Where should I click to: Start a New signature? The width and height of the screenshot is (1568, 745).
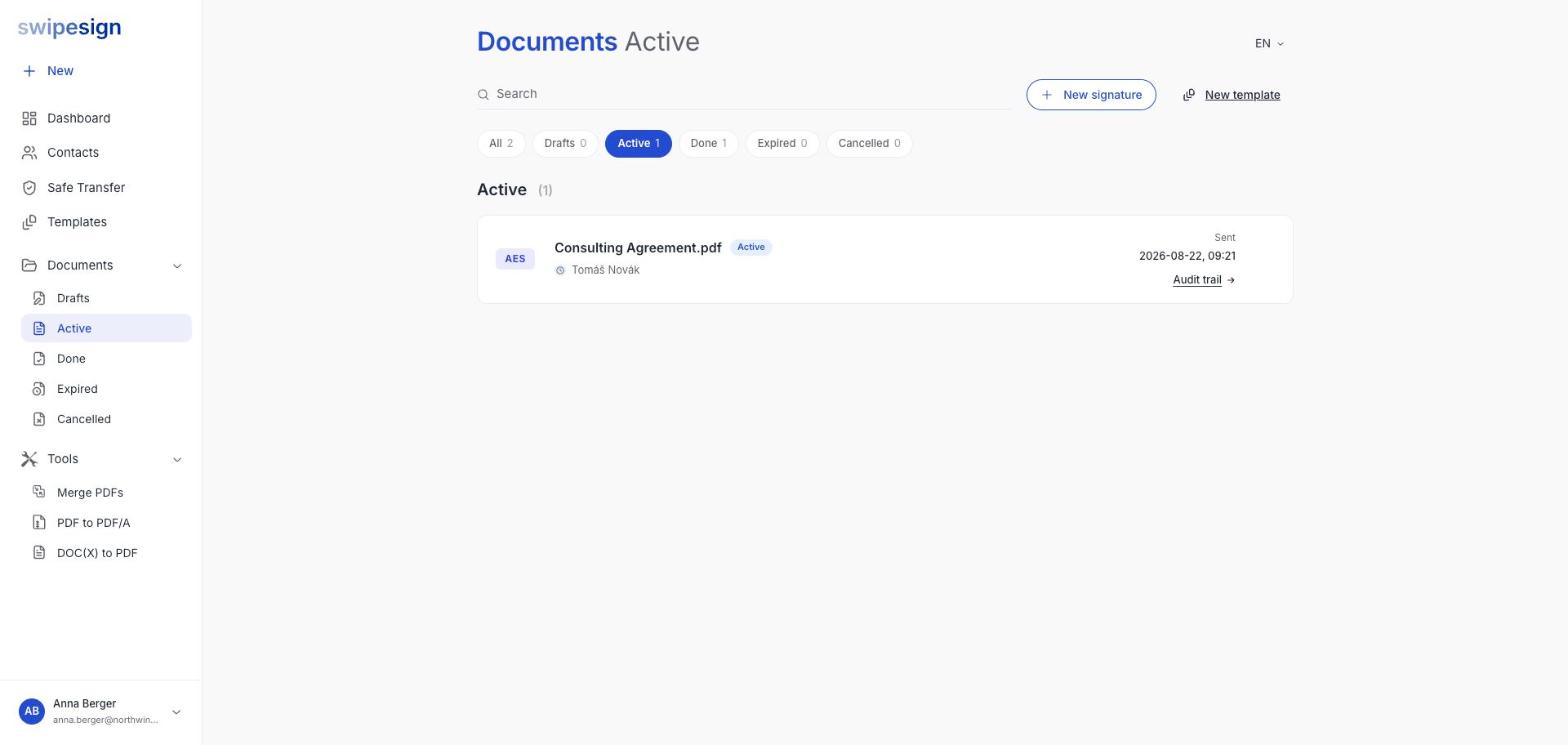point(1091,95)
